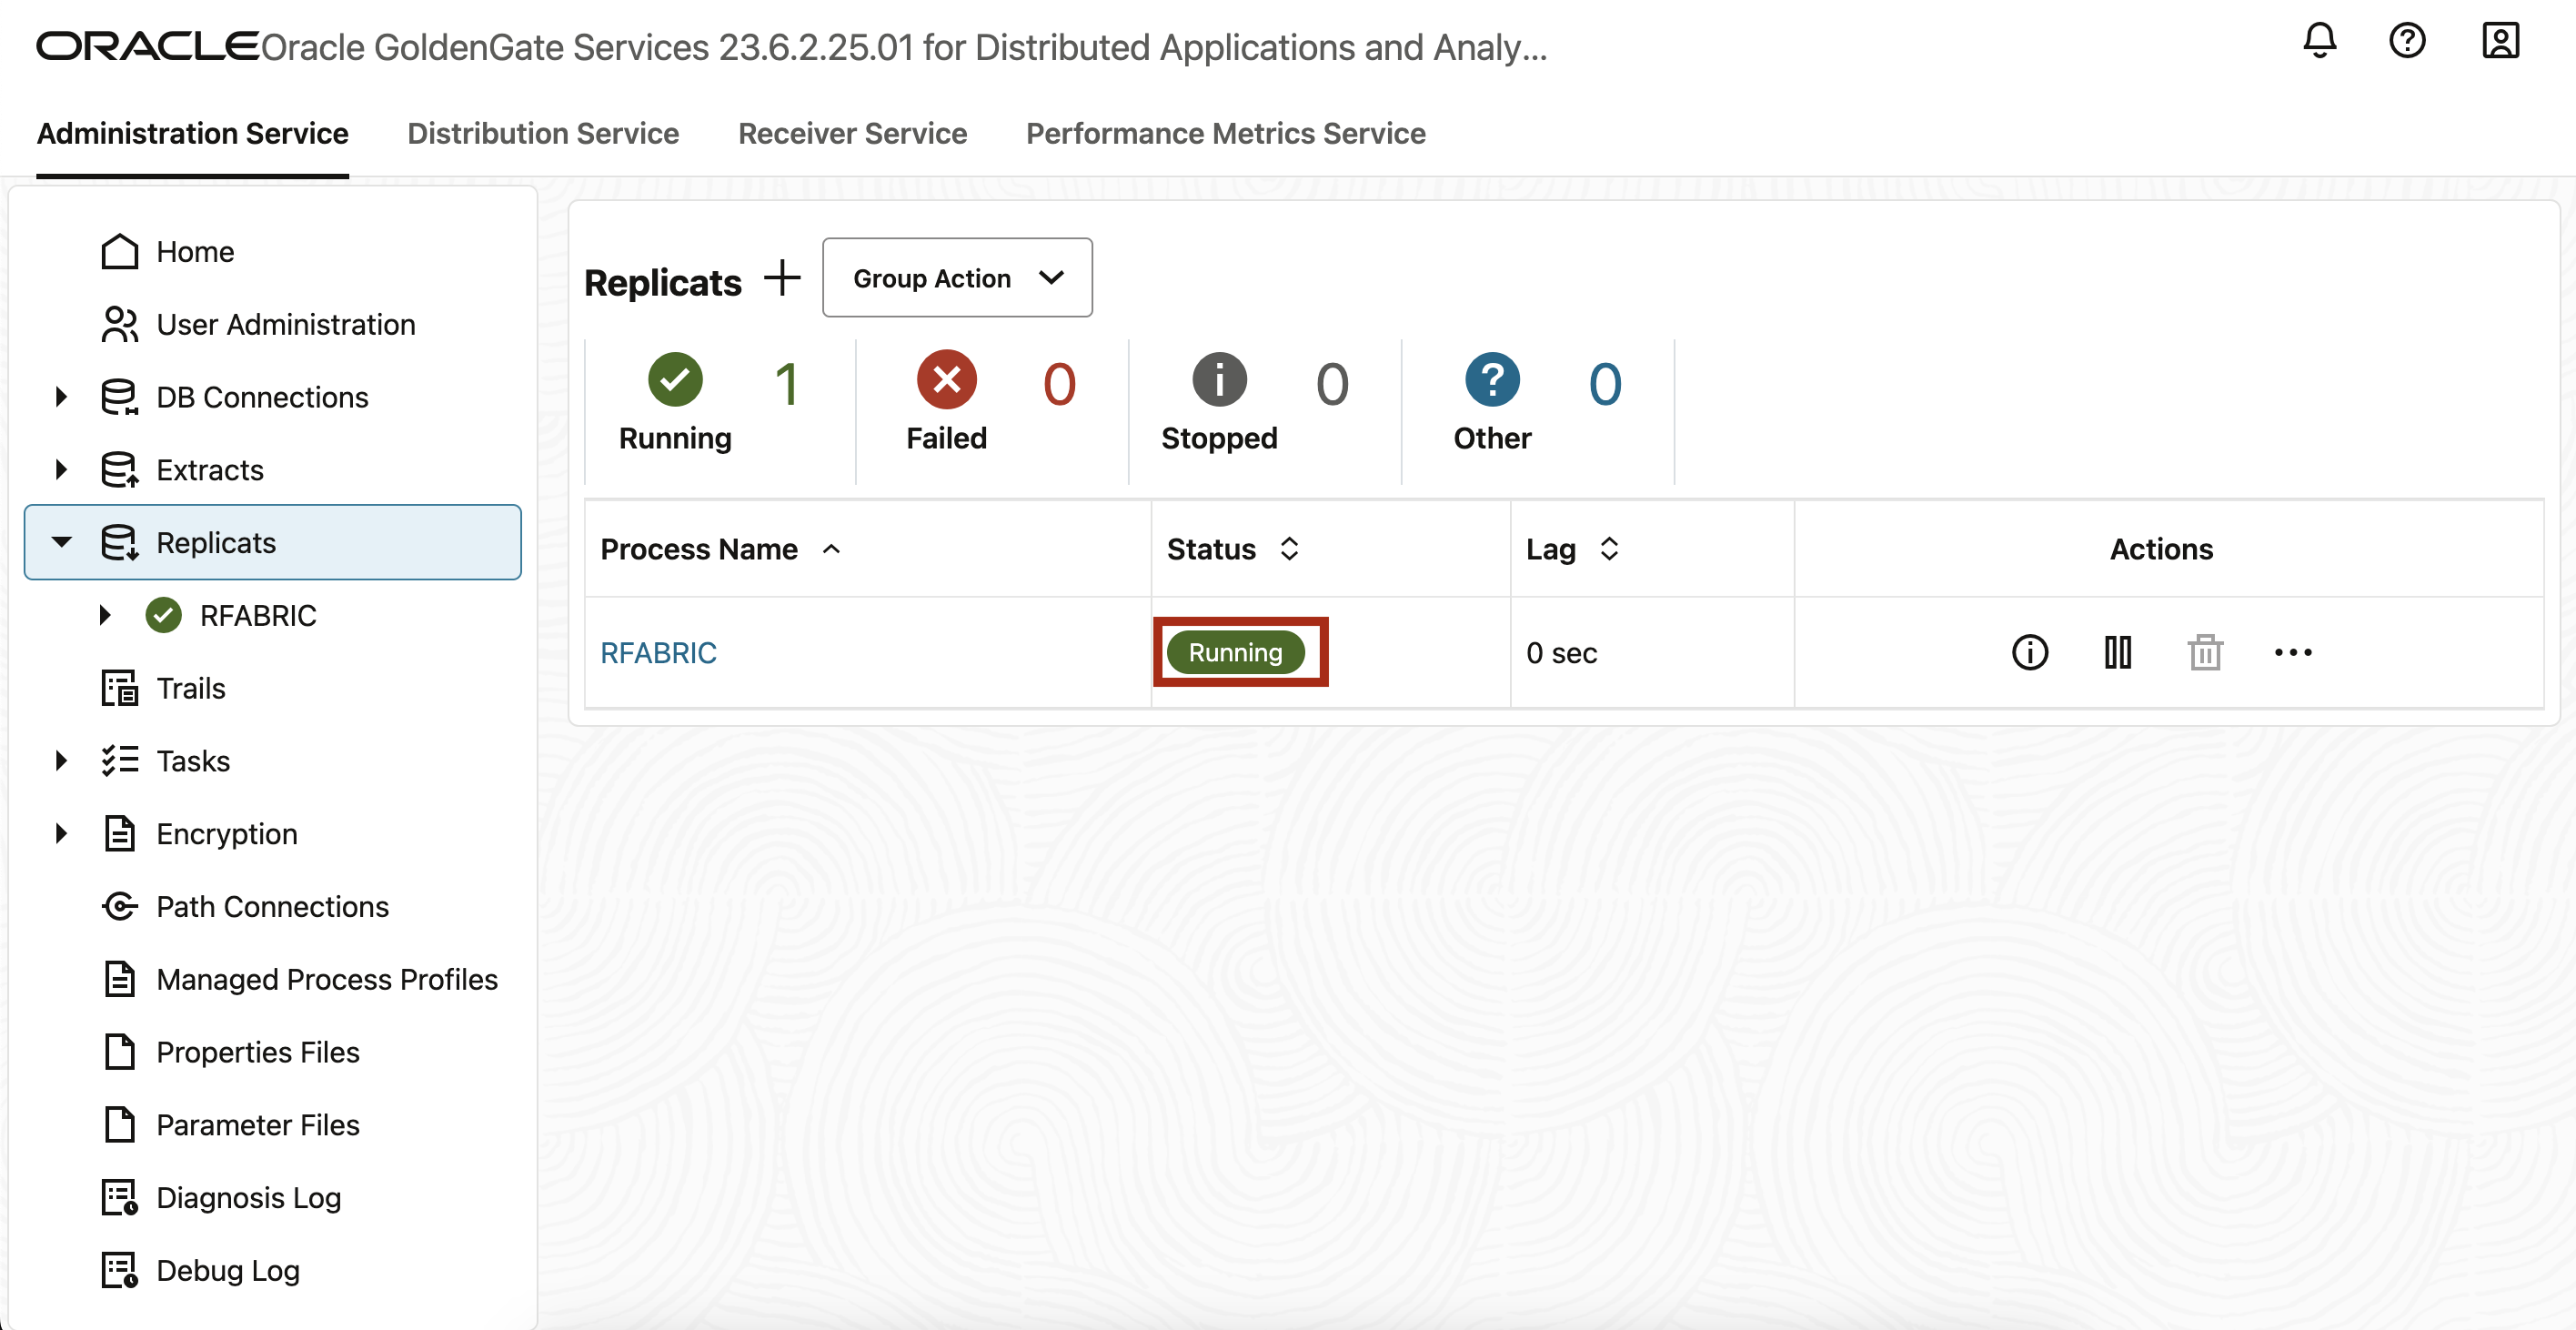Open the Group Action dropdown

tap(957, 278)
